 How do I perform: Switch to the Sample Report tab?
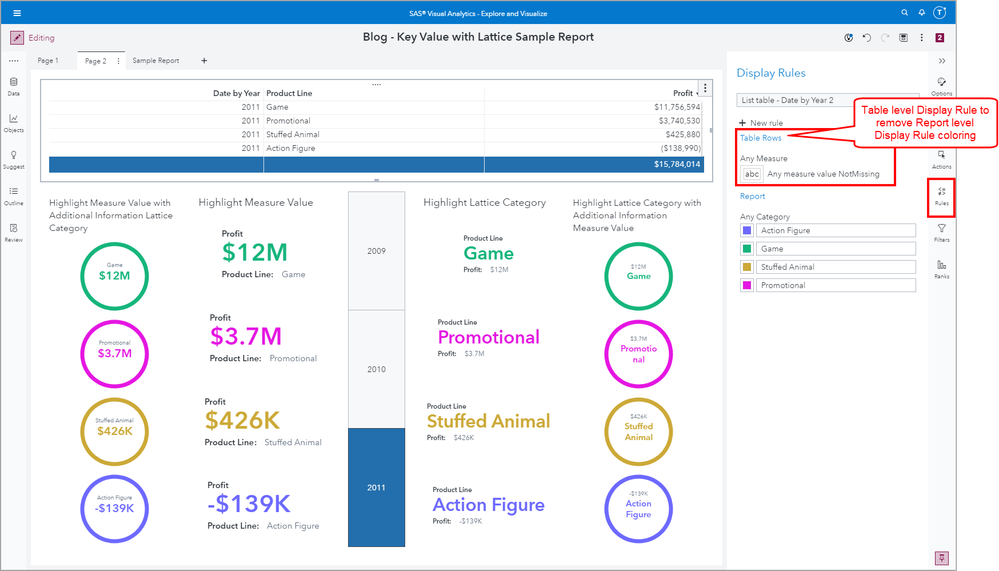click(156, 61)
